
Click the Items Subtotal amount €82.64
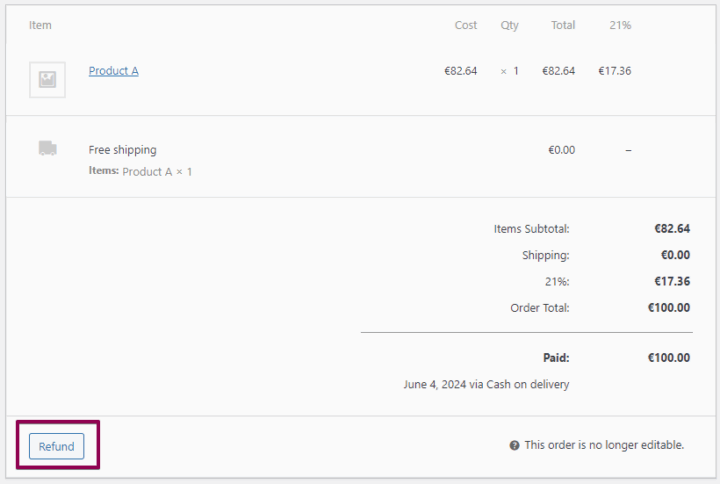click(x=671, y=229)
